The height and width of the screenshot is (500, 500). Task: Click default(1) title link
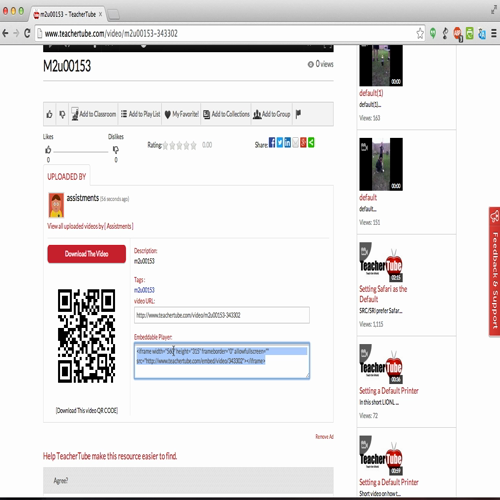coord(371,93)
